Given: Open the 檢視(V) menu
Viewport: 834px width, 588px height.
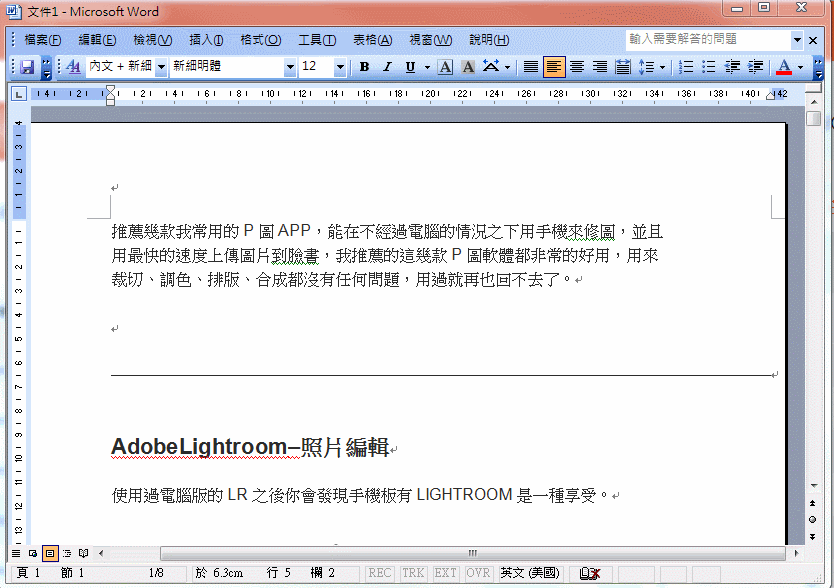Looking at the screenshot, I should pyautogui.click(x=153, y=40).
